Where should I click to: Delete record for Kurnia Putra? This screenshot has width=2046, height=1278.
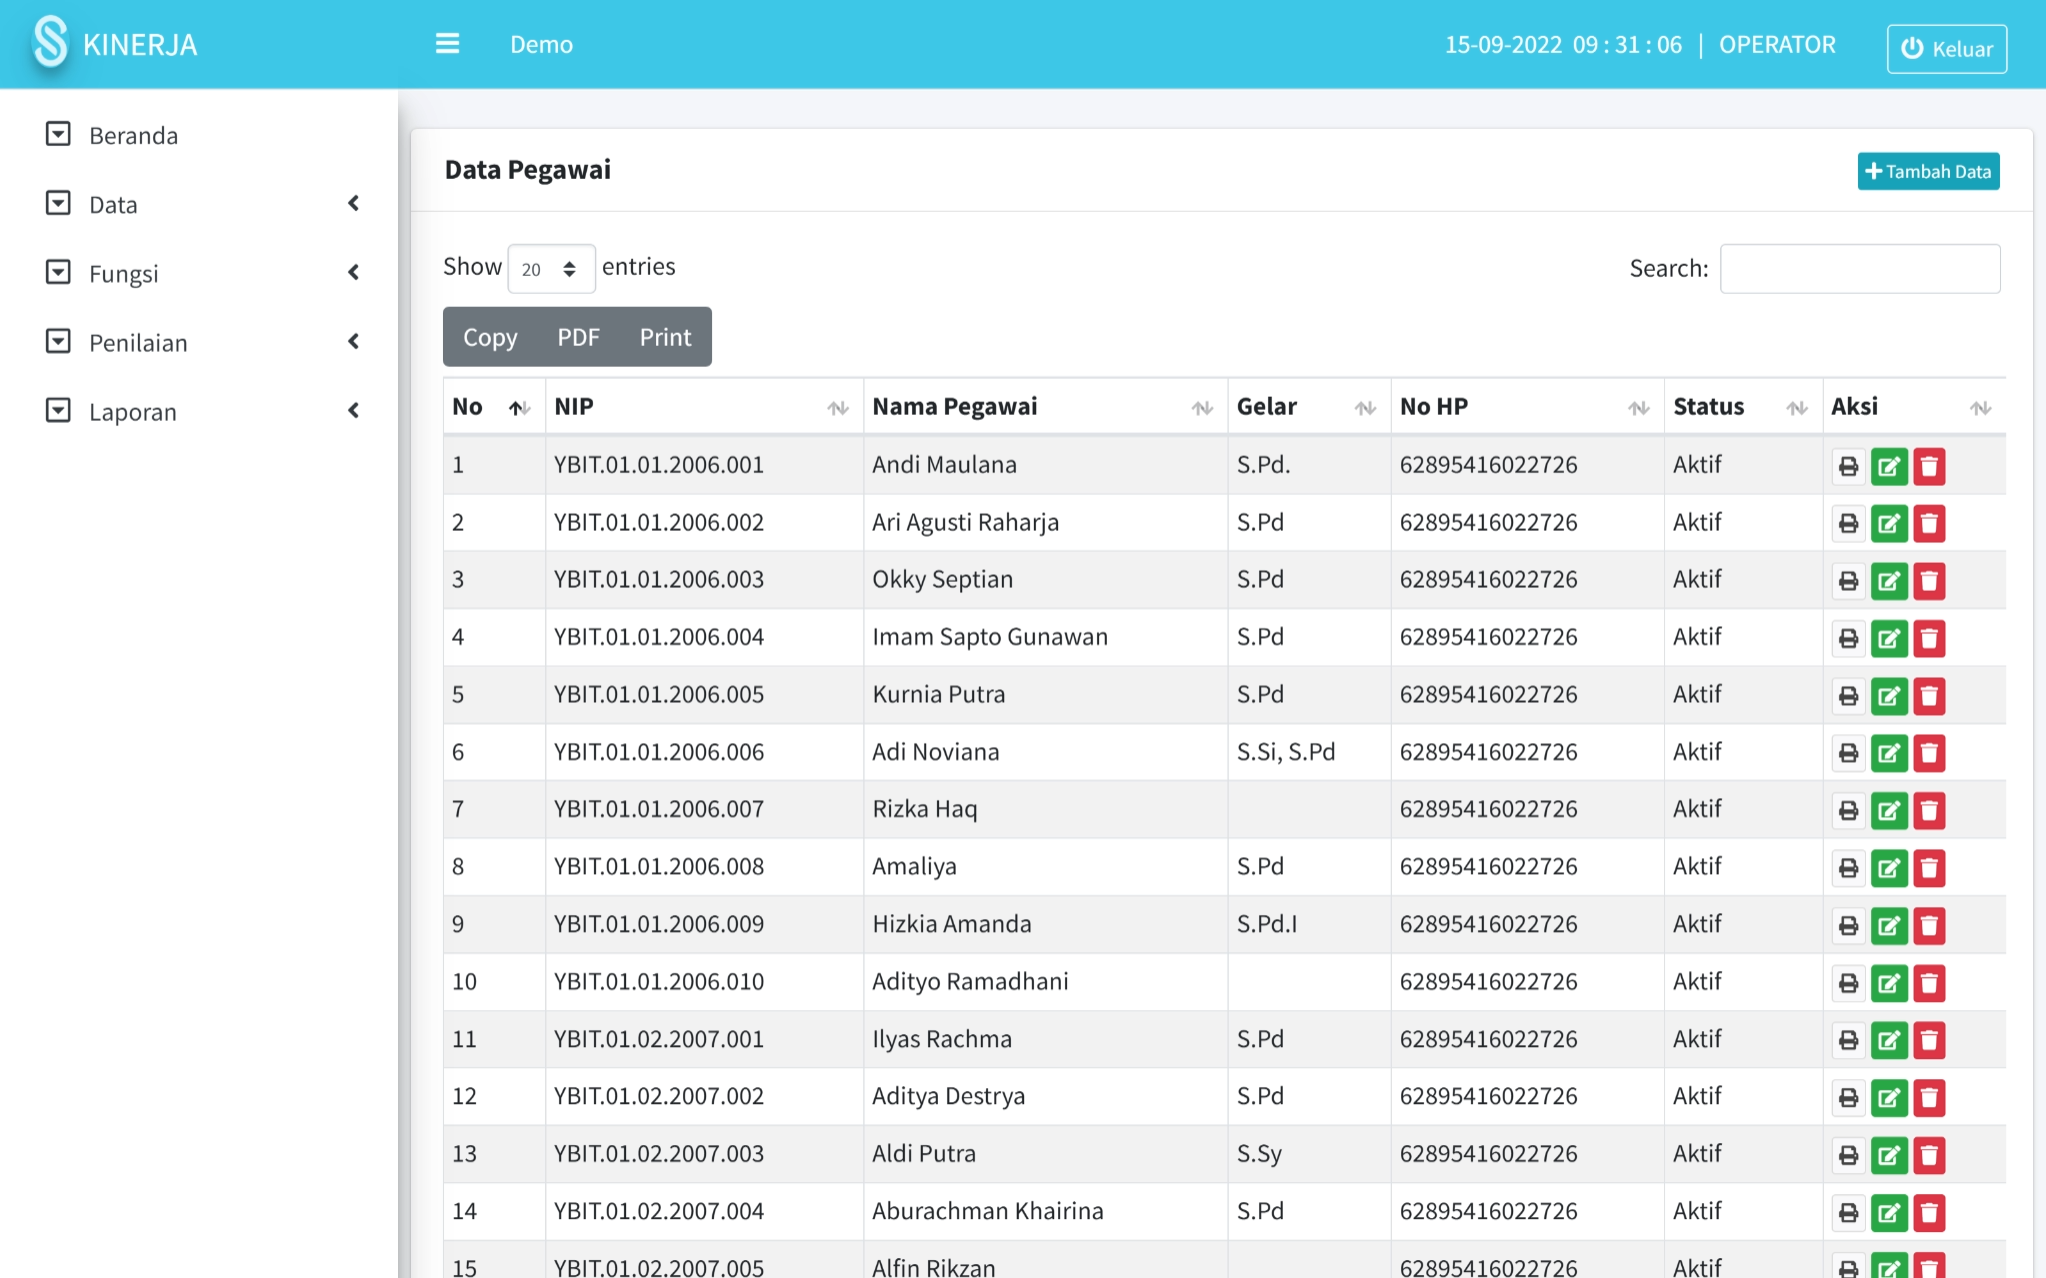coord(1929,696)
